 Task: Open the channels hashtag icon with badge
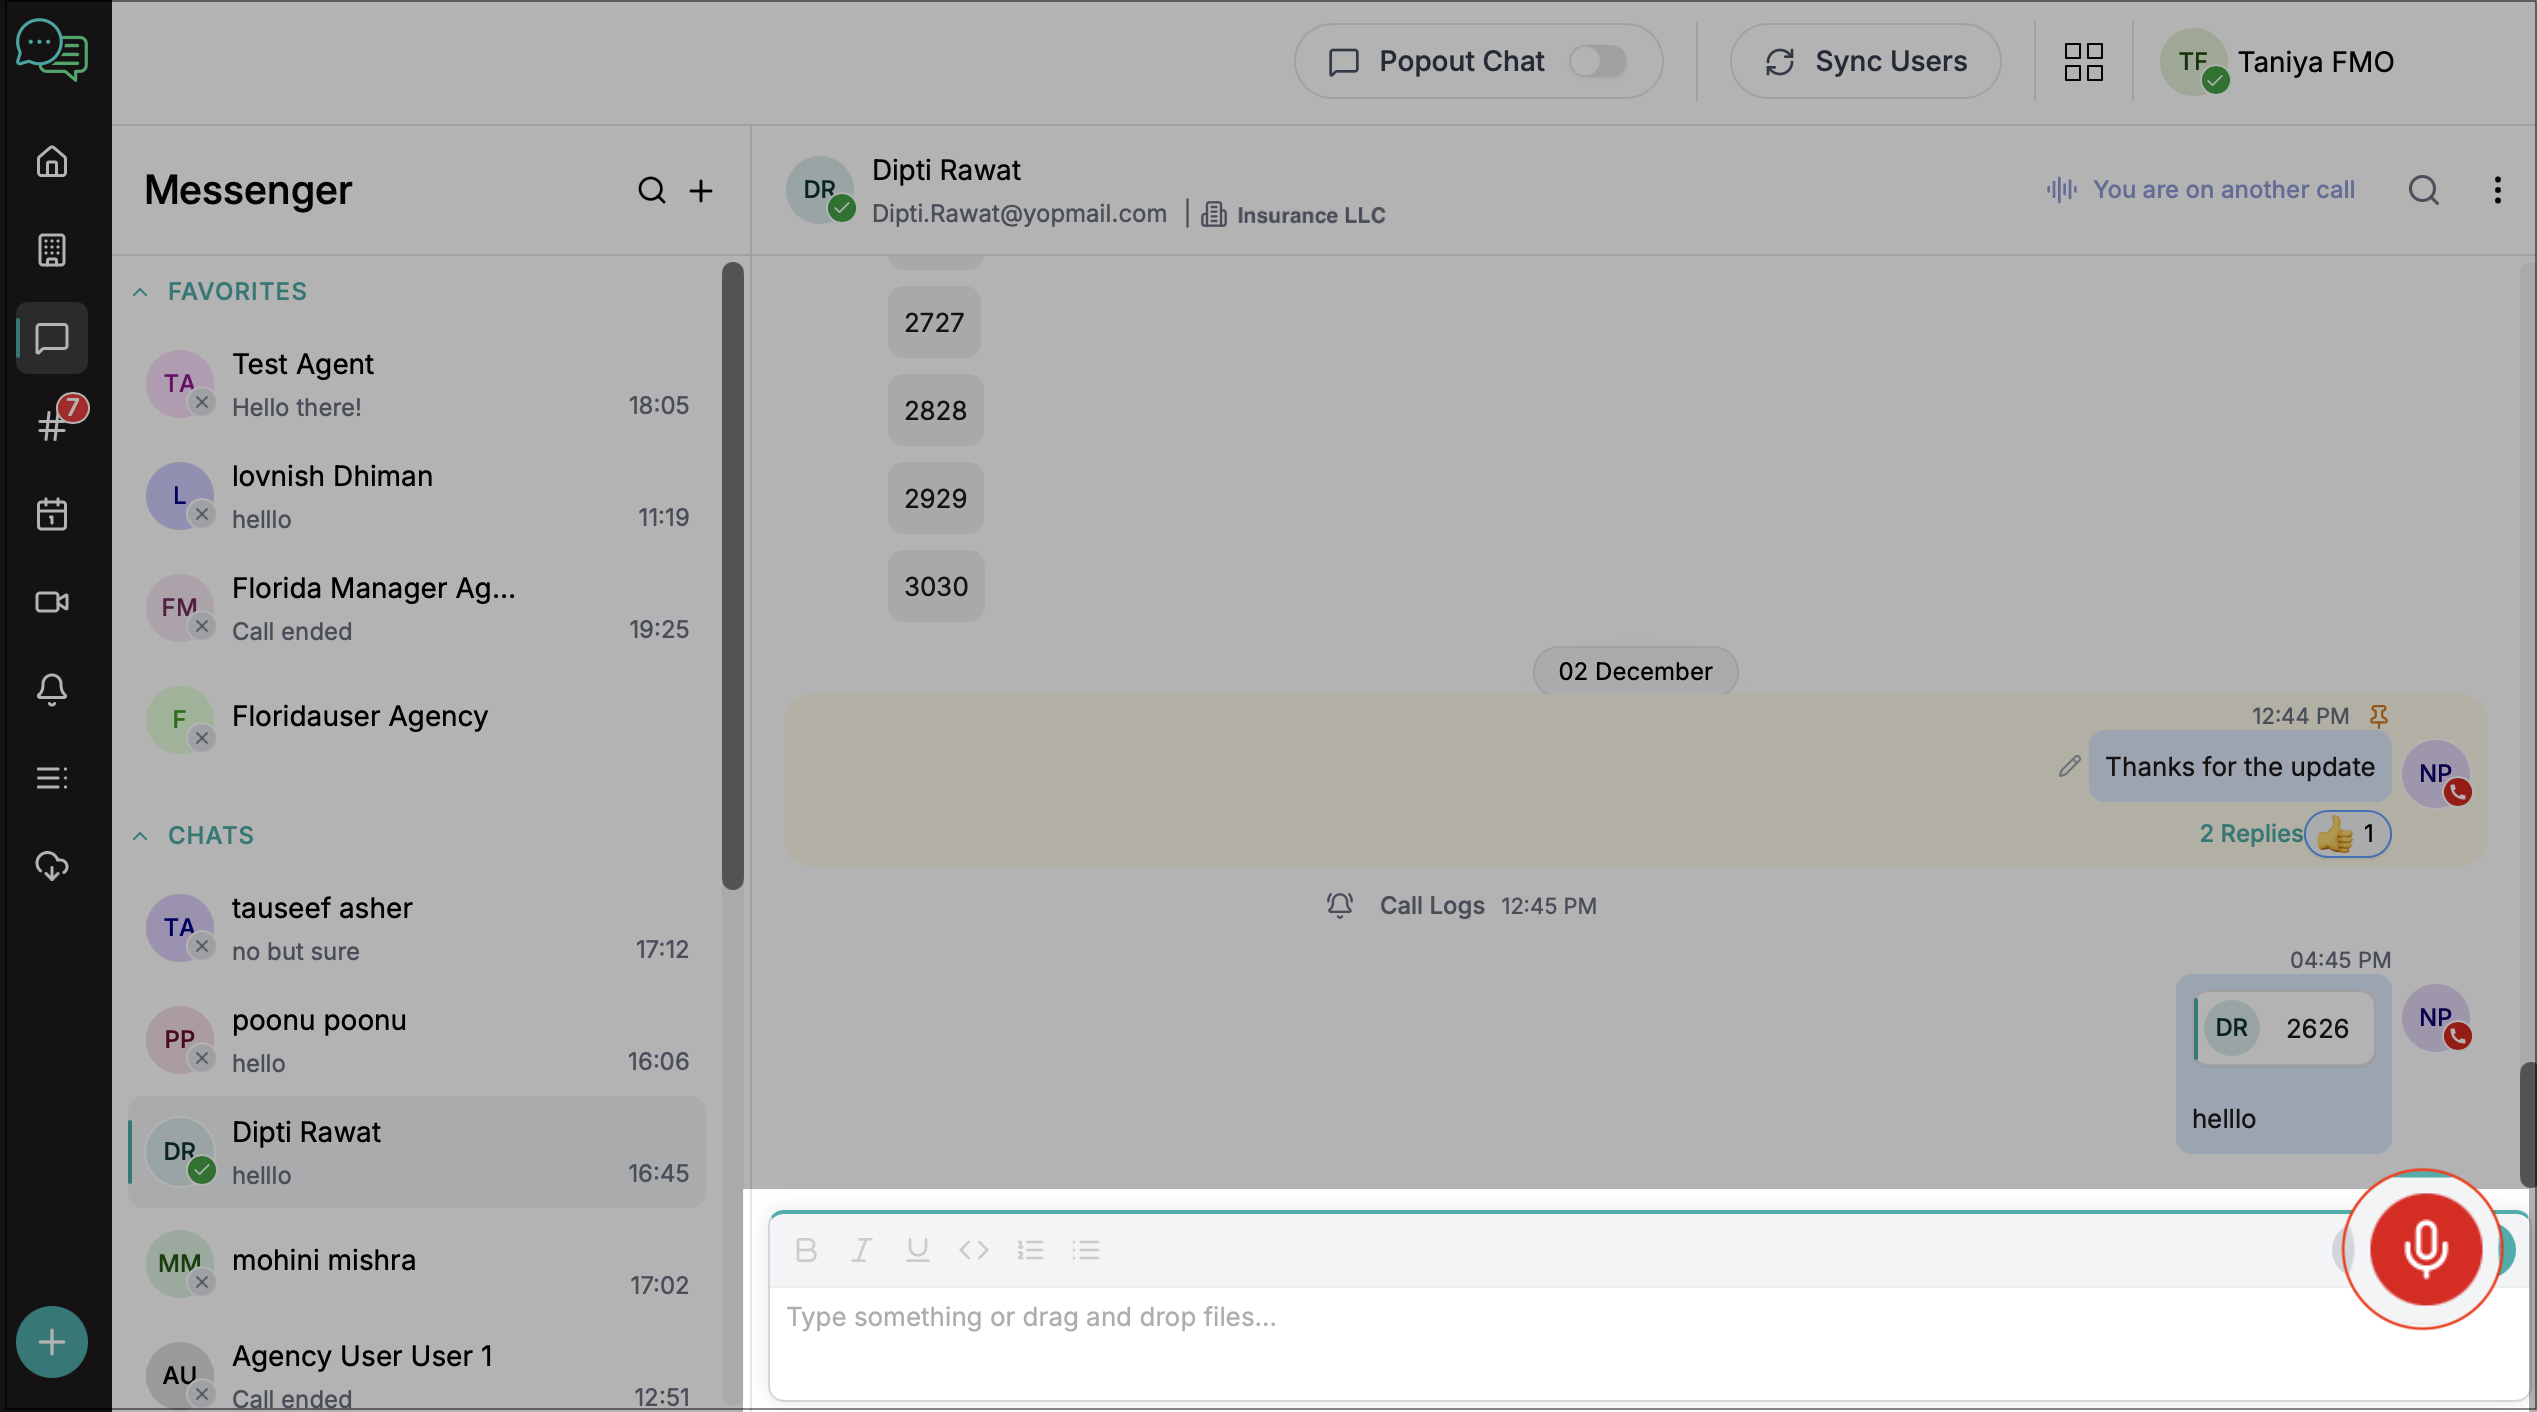(52, 426)
